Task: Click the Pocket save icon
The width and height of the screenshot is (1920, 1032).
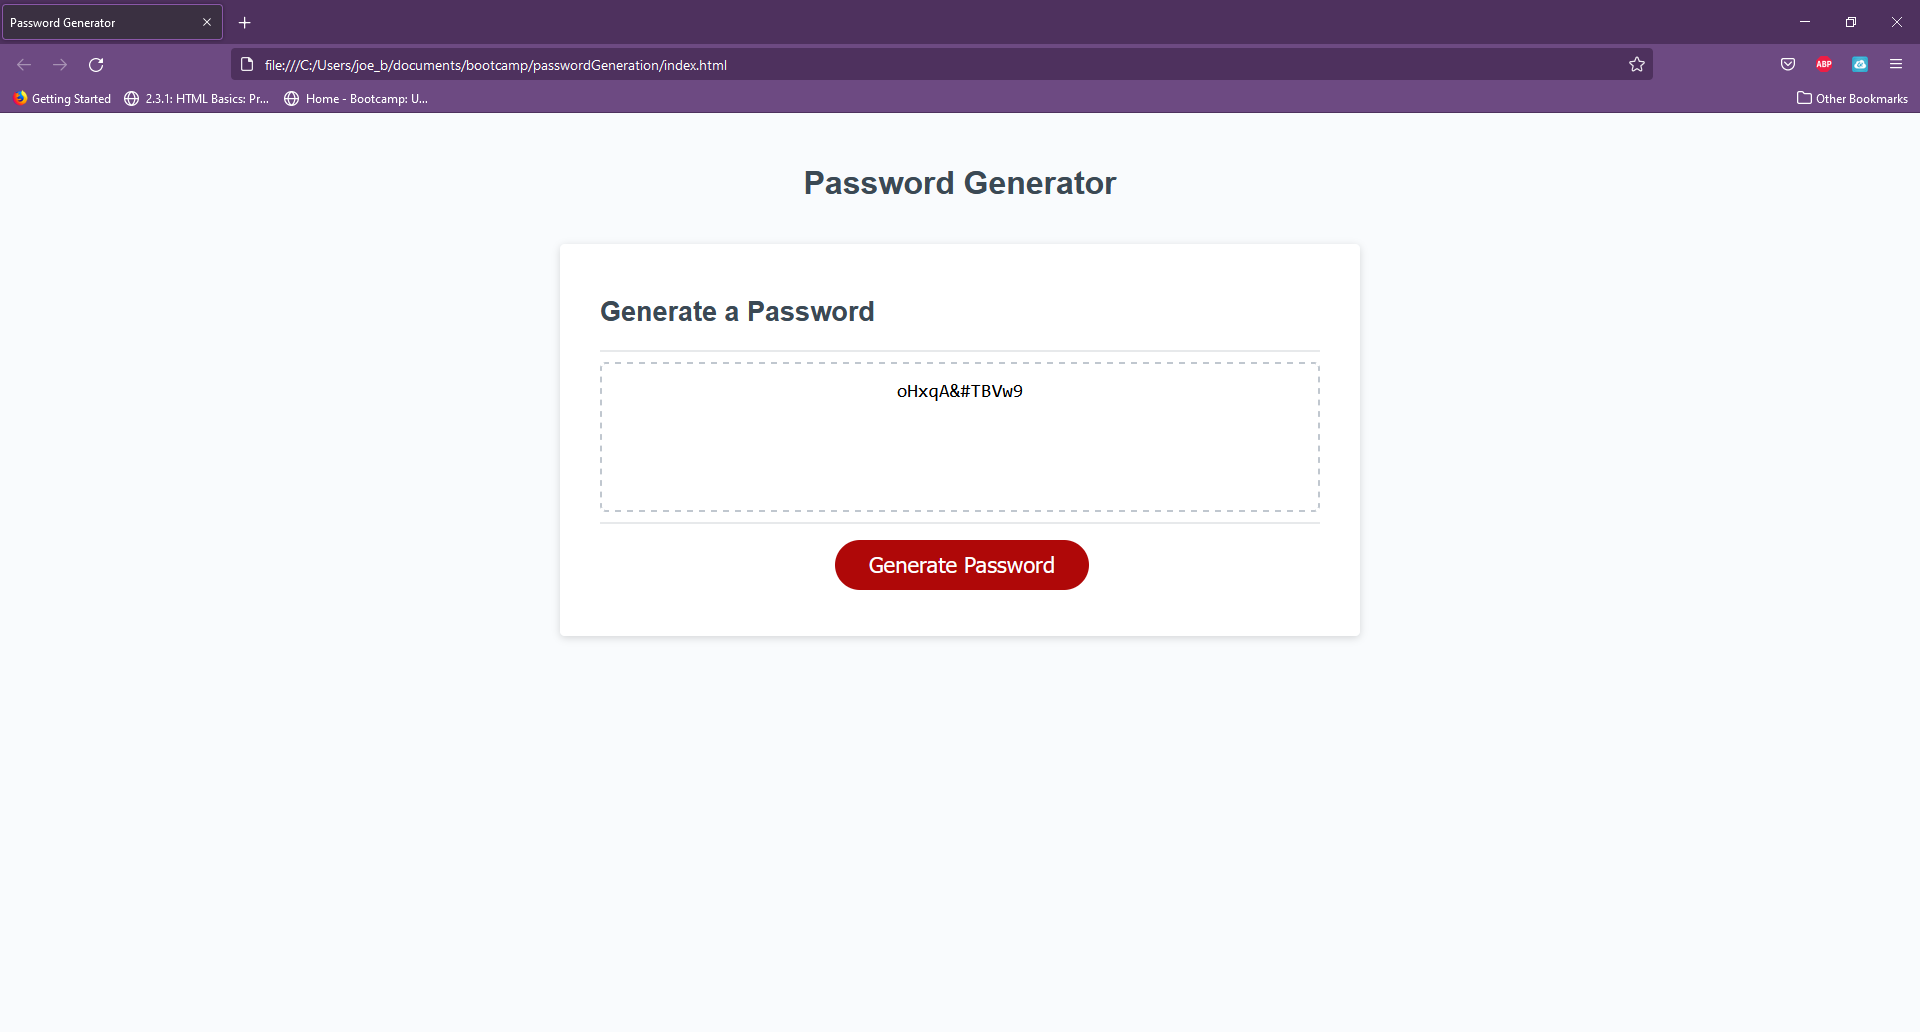Action: point(1788,64)
